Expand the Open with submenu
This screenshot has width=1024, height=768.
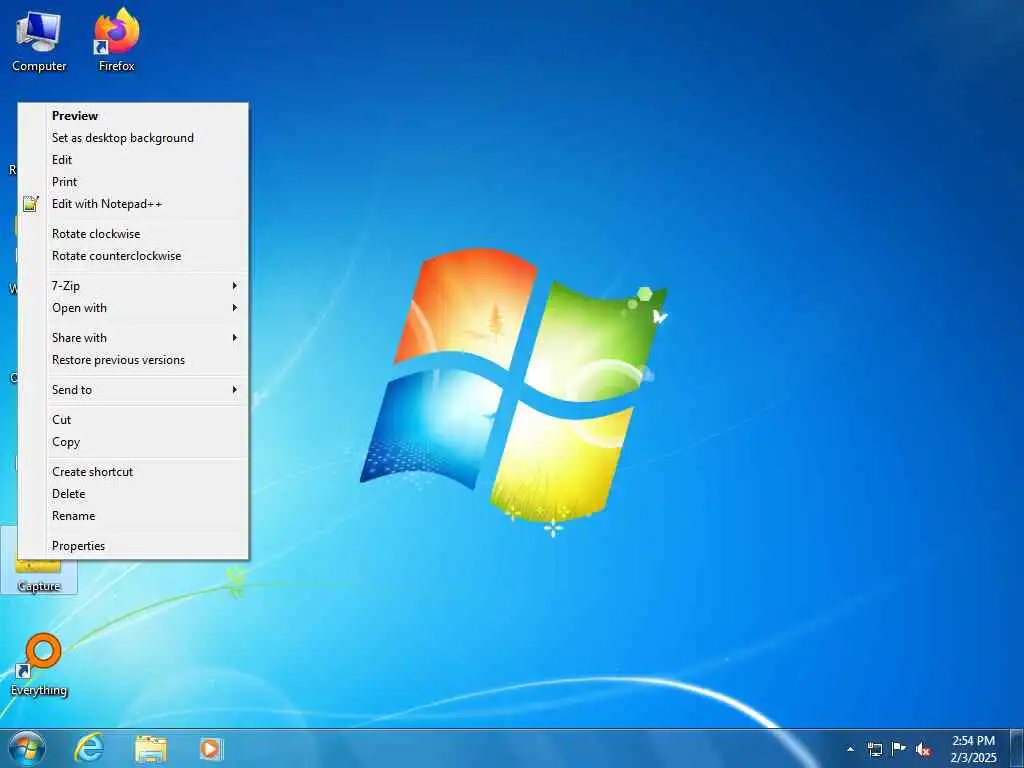click(x=133, y=308)
